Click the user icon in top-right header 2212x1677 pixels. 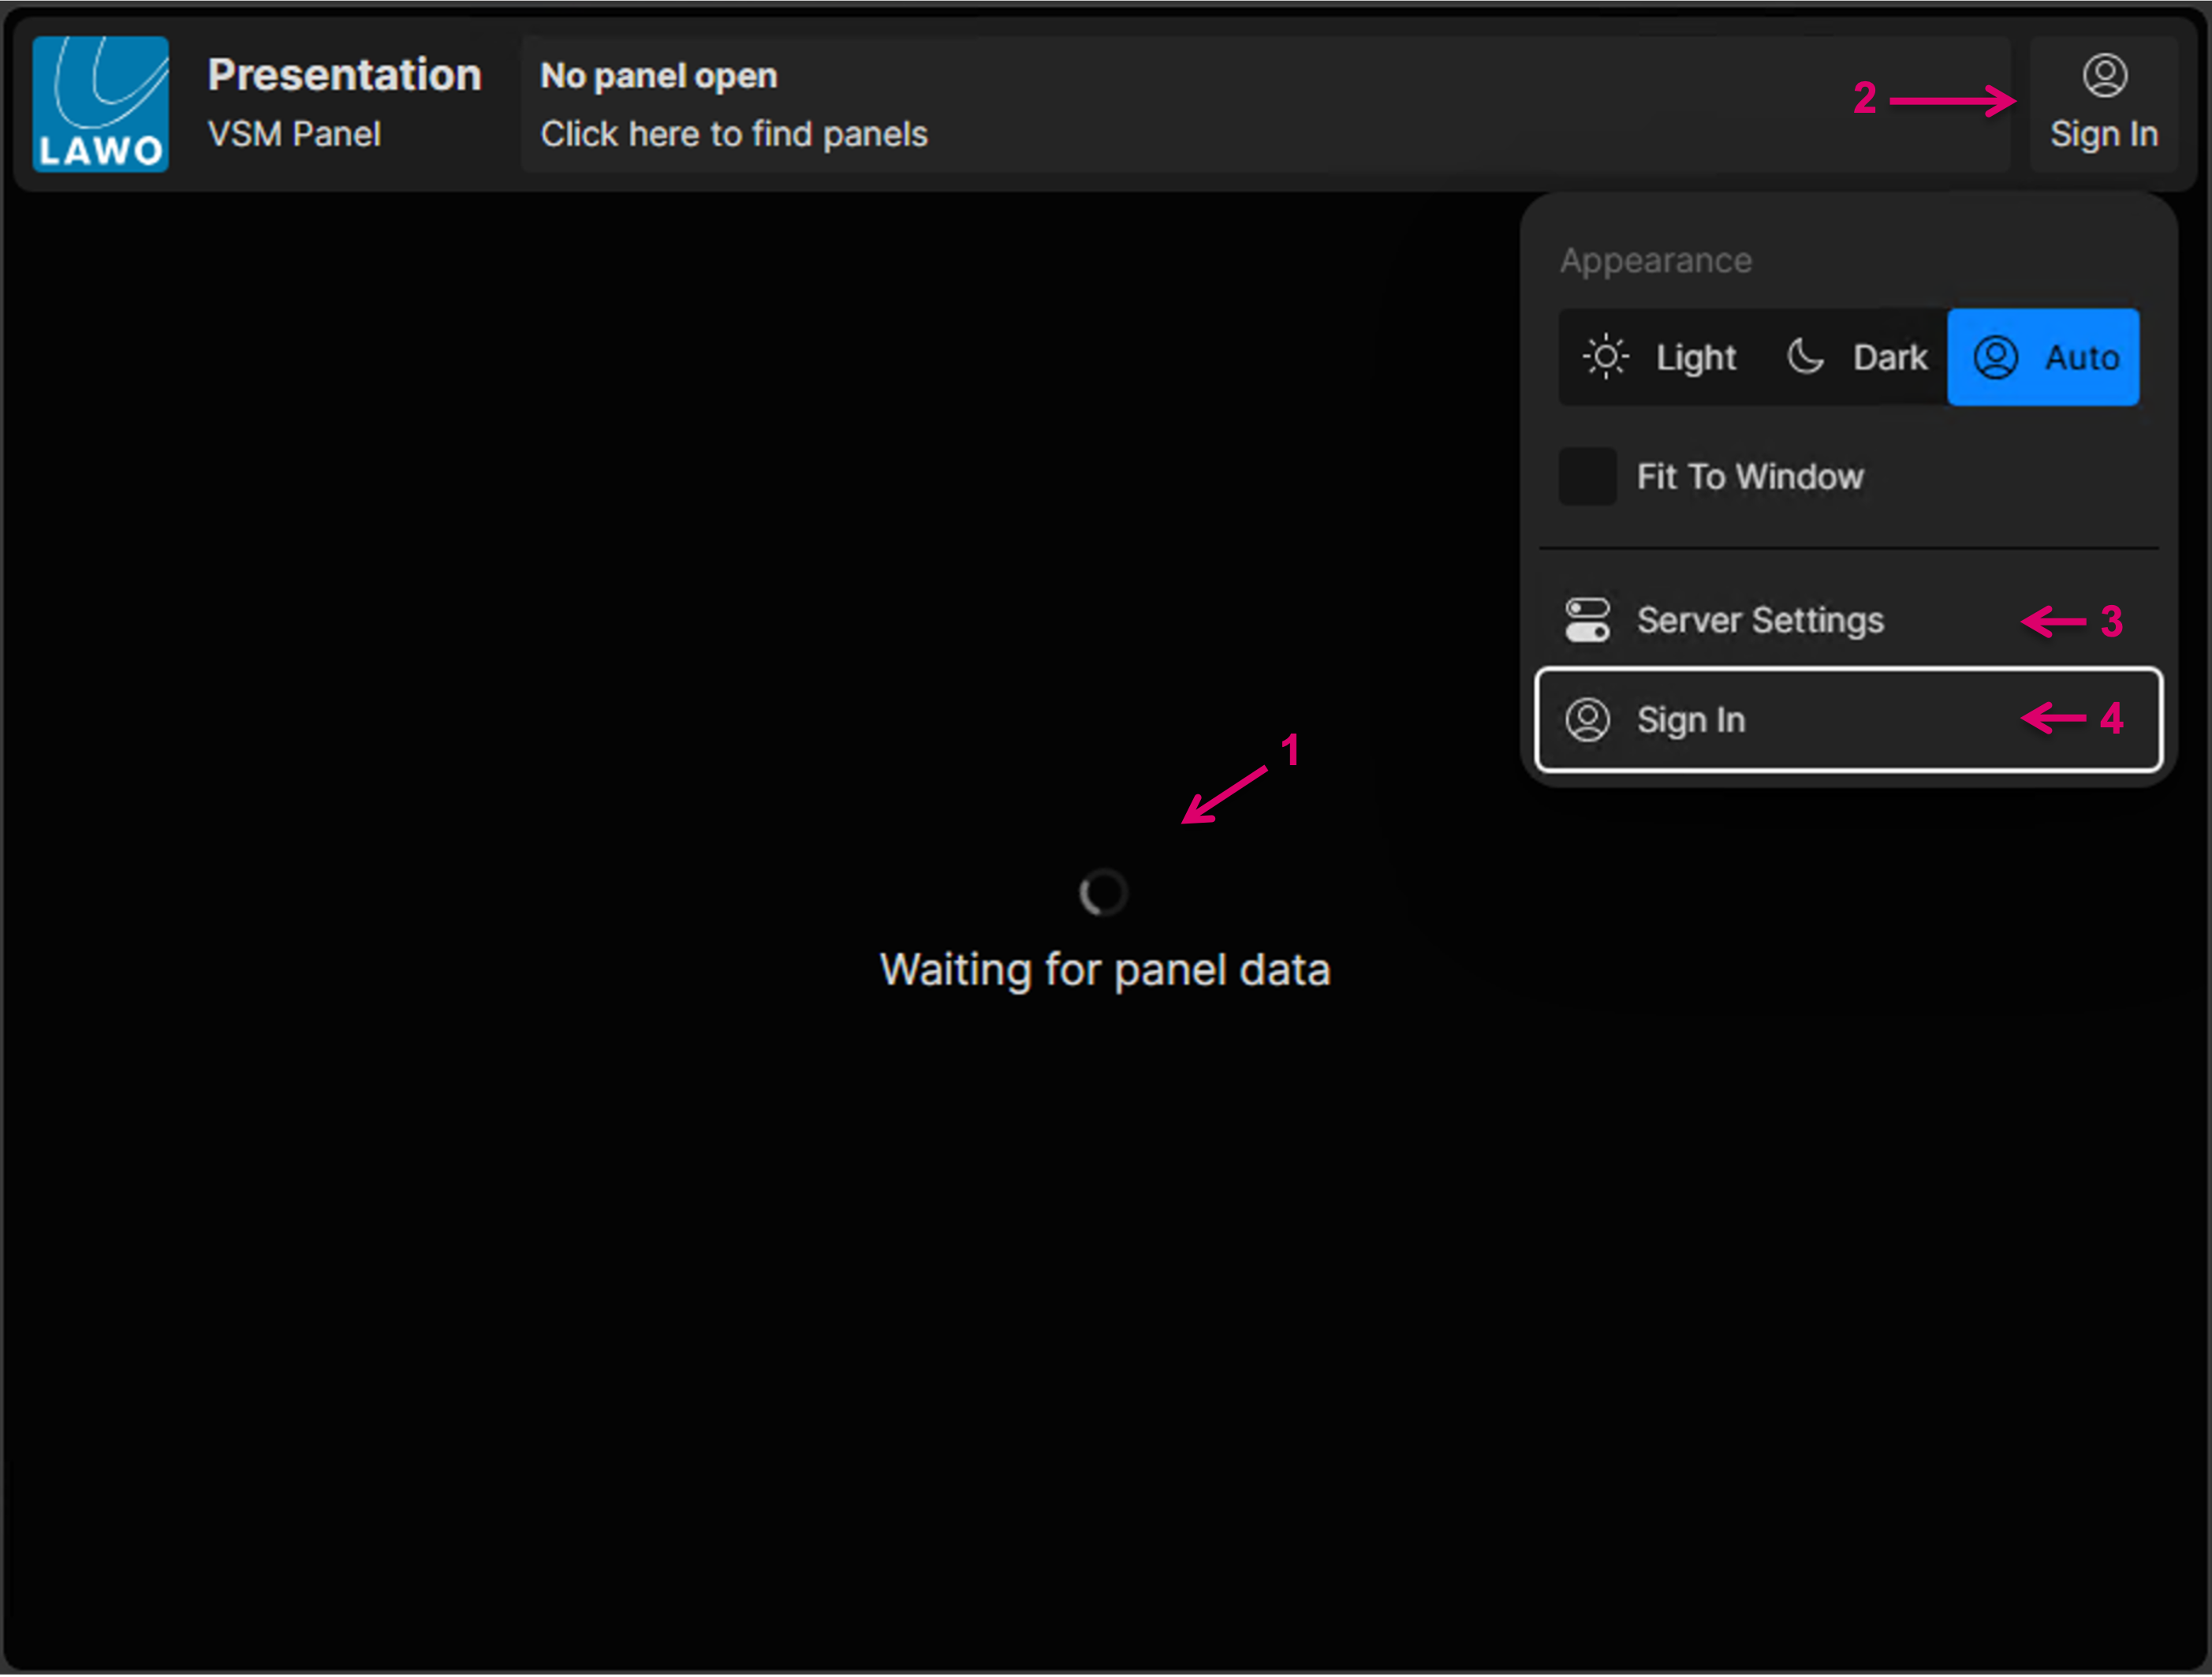click(2104, 75)
